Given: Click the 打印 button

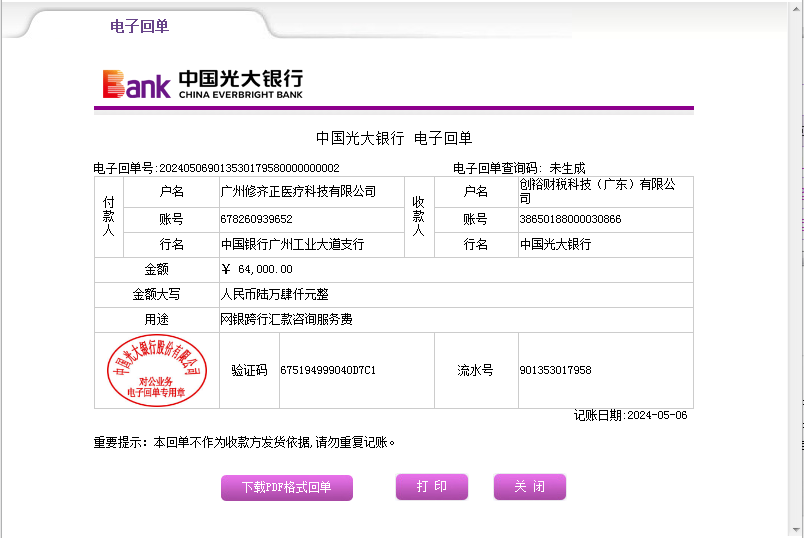Looking at the screenshot, I should click(432, 486).
